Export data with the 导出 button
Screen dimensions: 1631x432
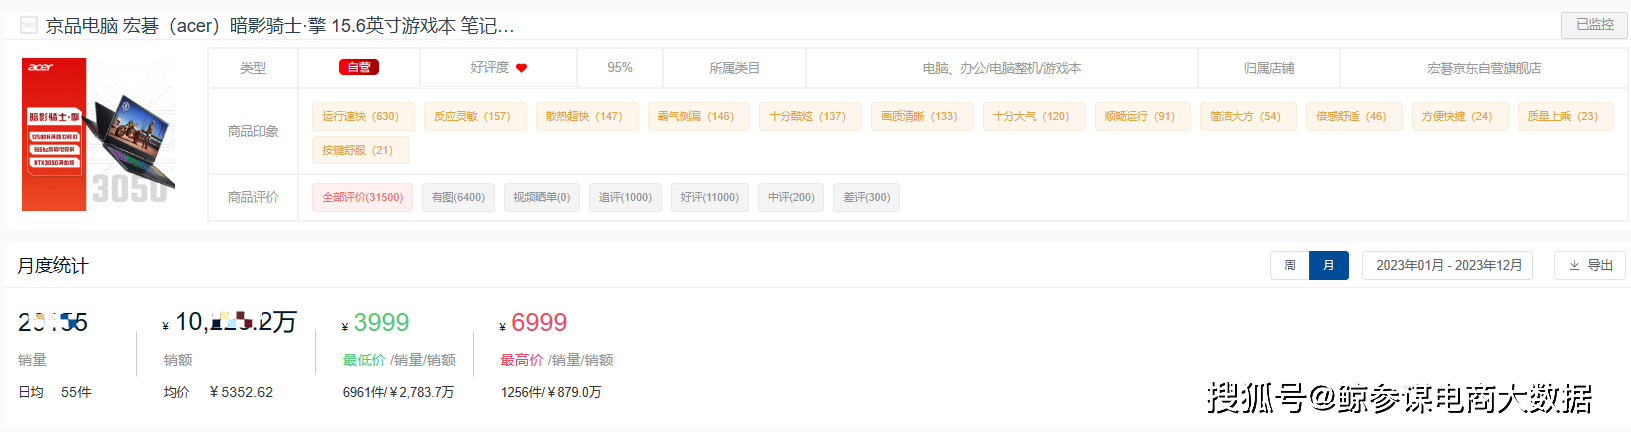click(1590, 265)
